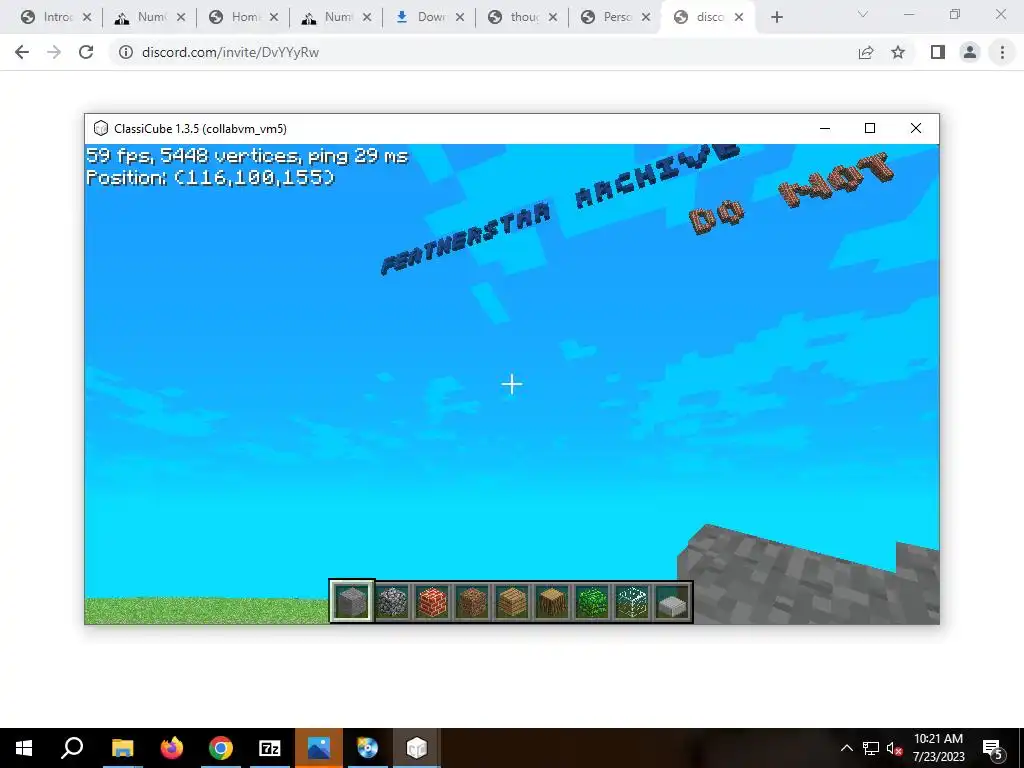This screenshot has height=768, width=1024.
Task: Go back to the previous page
Action: [22, 52]
